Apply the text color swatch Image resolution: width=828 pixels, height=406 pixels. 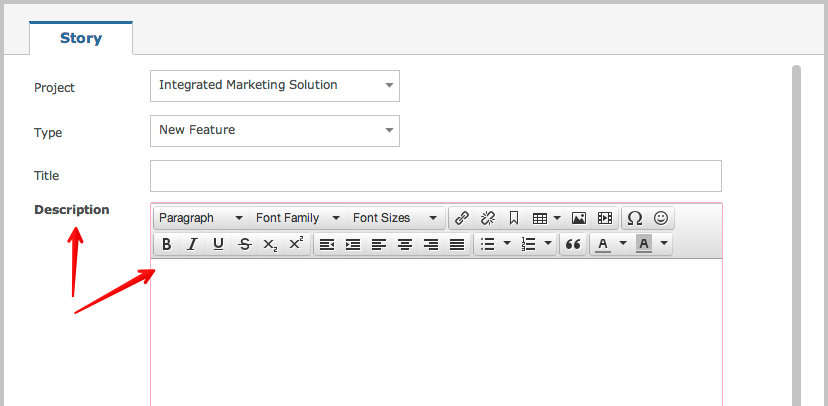click(603, 244)
